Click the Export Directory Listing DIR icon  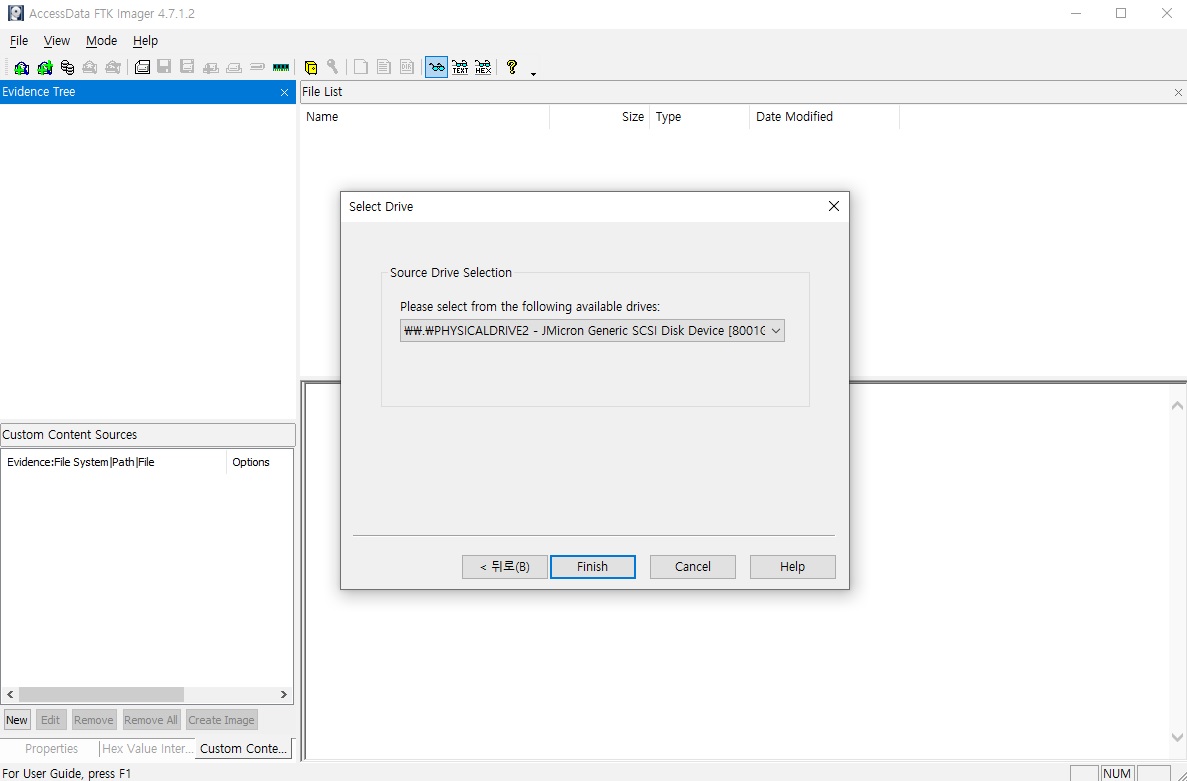407,67
